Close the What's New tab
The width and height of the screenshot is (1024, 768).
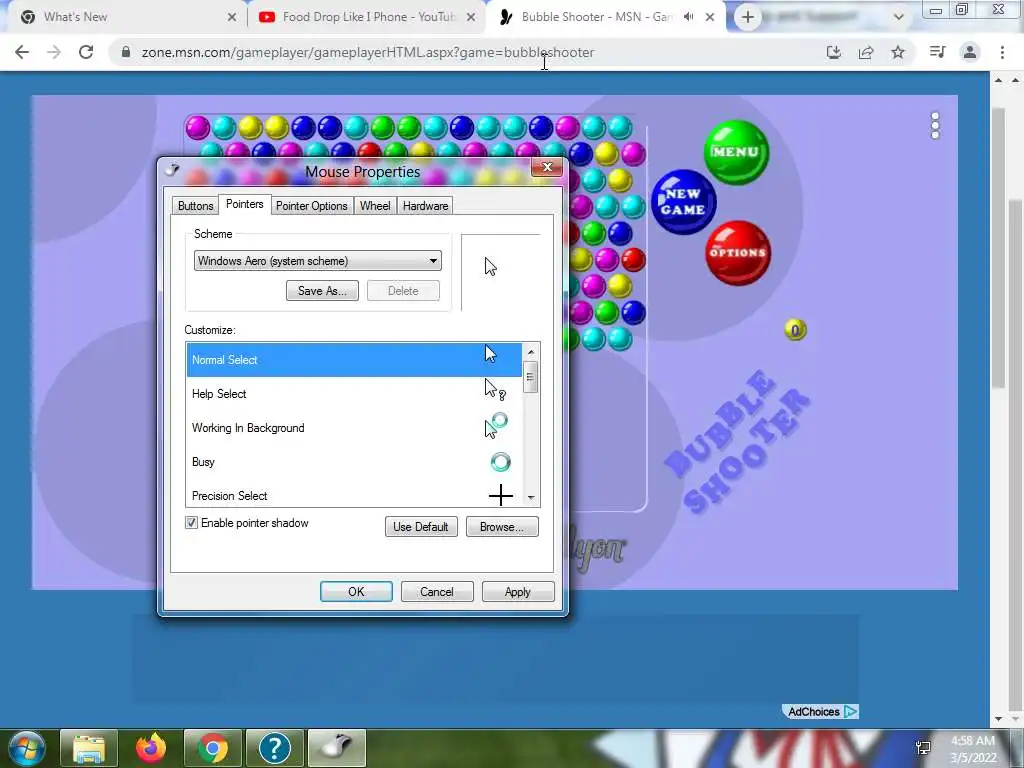click(232, 18)
